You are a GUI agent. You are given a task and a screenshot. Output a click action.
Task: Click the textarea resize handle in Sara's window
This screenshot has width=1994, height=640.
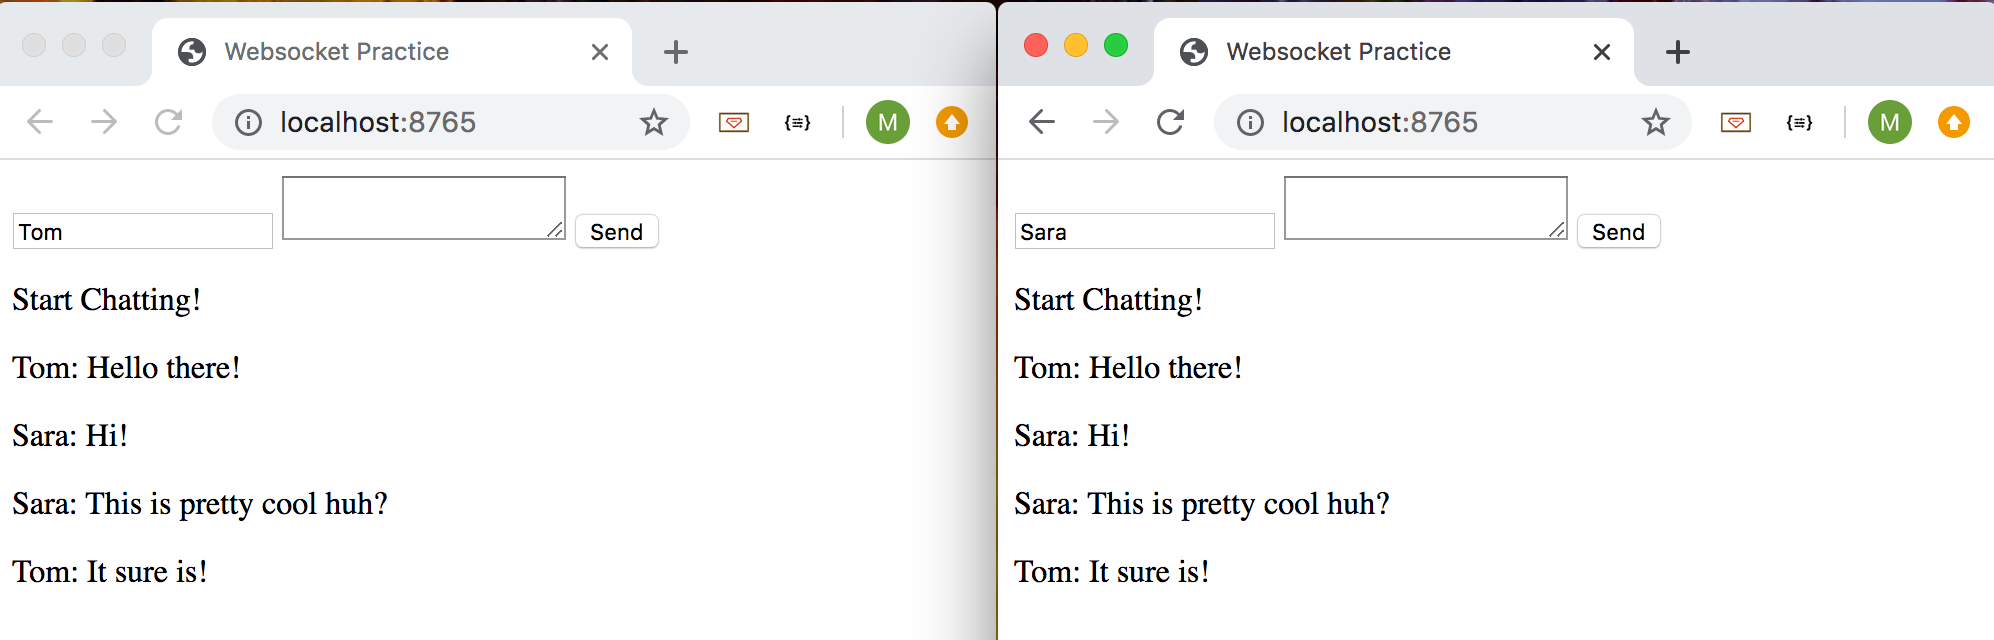(x=1557, y=230)
